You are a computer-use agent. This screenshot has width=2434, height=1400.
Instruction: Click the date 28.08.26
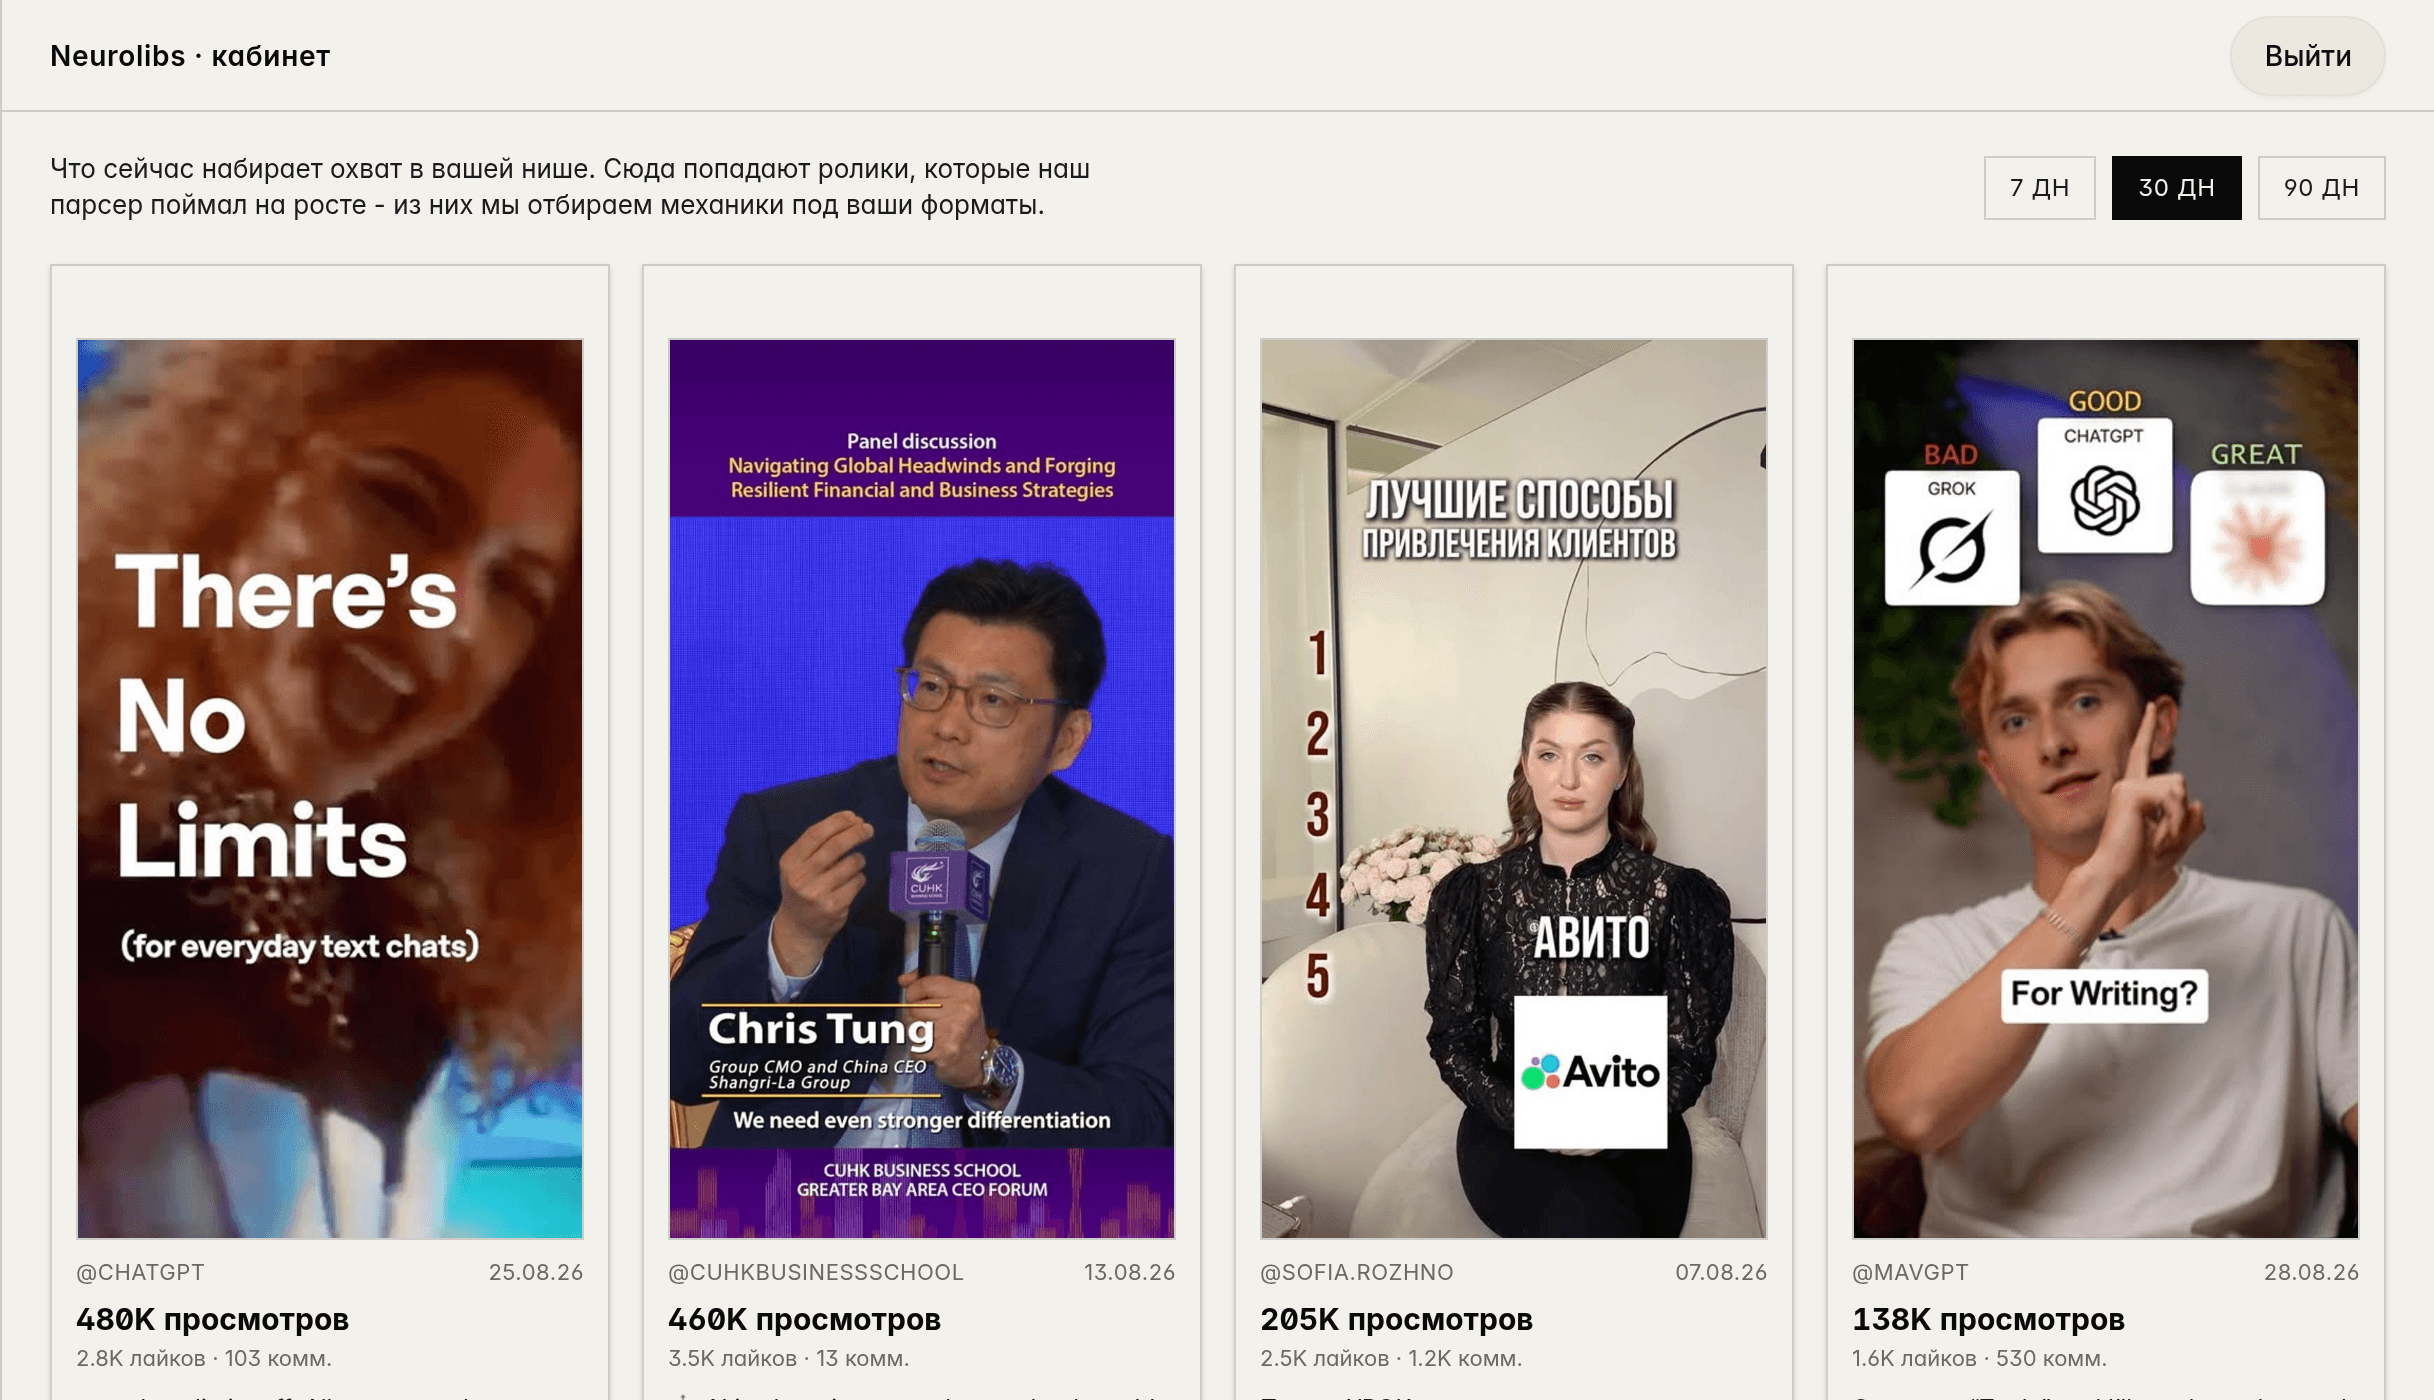[2311, 1272]
